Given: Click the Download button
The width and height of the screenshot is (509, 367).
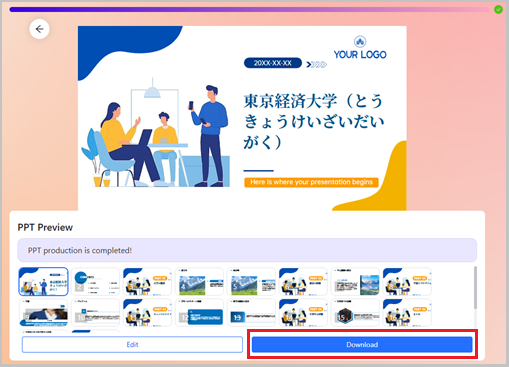Looking at the screenshot, I should [x=362, y=344].
